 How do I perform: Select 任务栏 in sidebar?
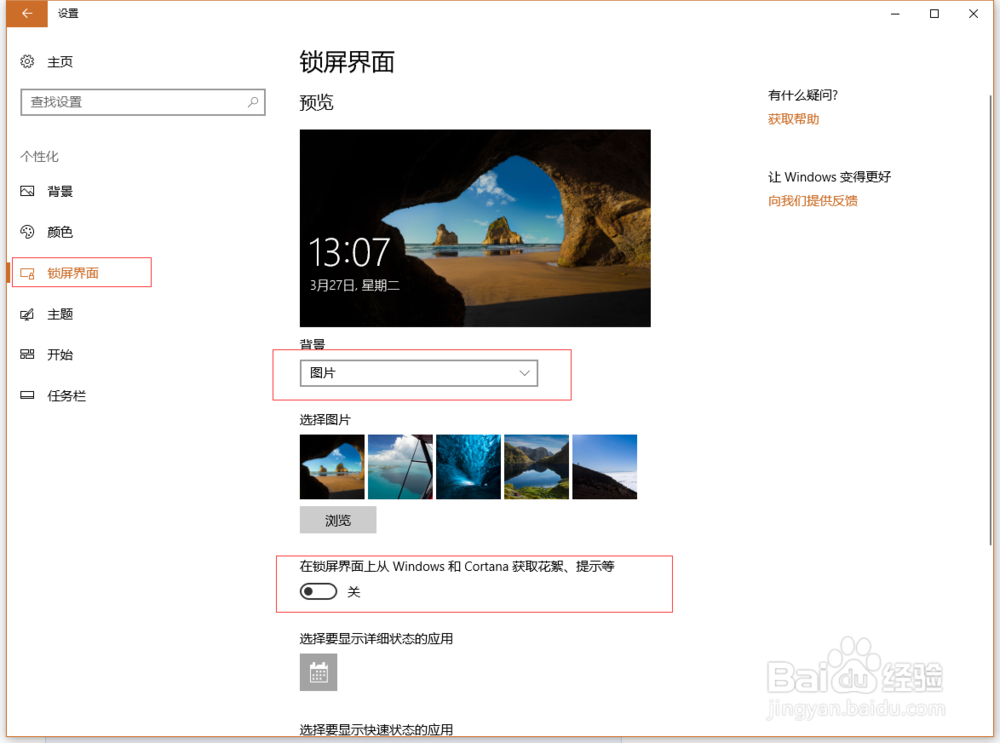pos(66,396)
